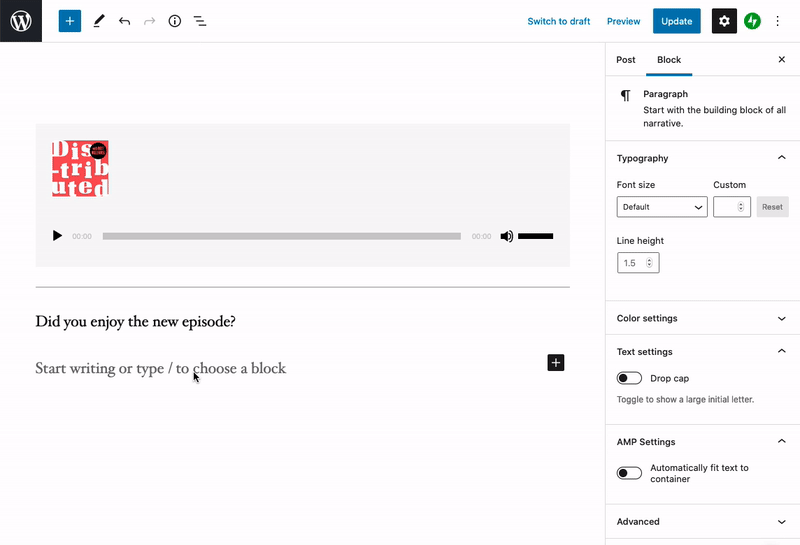Select the pencil Tools icon
800x545 pixels.
(x=99, y=21)
